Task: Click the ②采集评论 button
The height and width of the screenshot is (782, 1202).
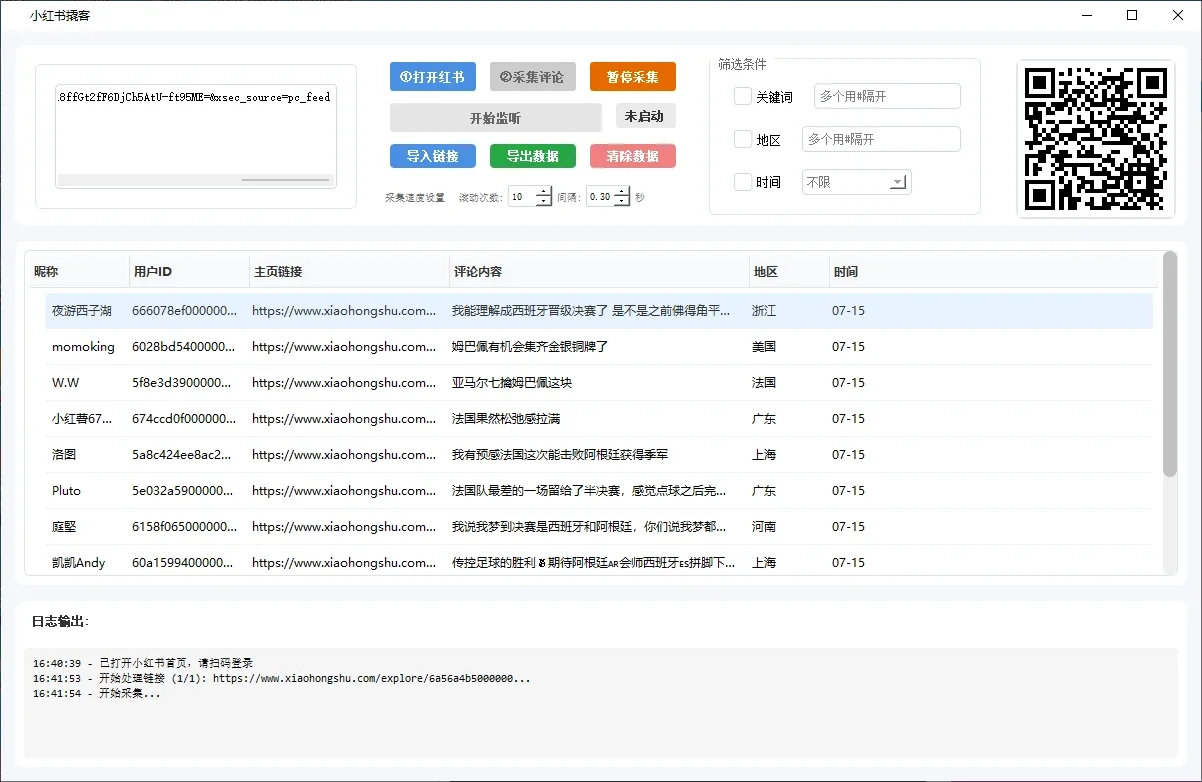Action: pos(532,77)
